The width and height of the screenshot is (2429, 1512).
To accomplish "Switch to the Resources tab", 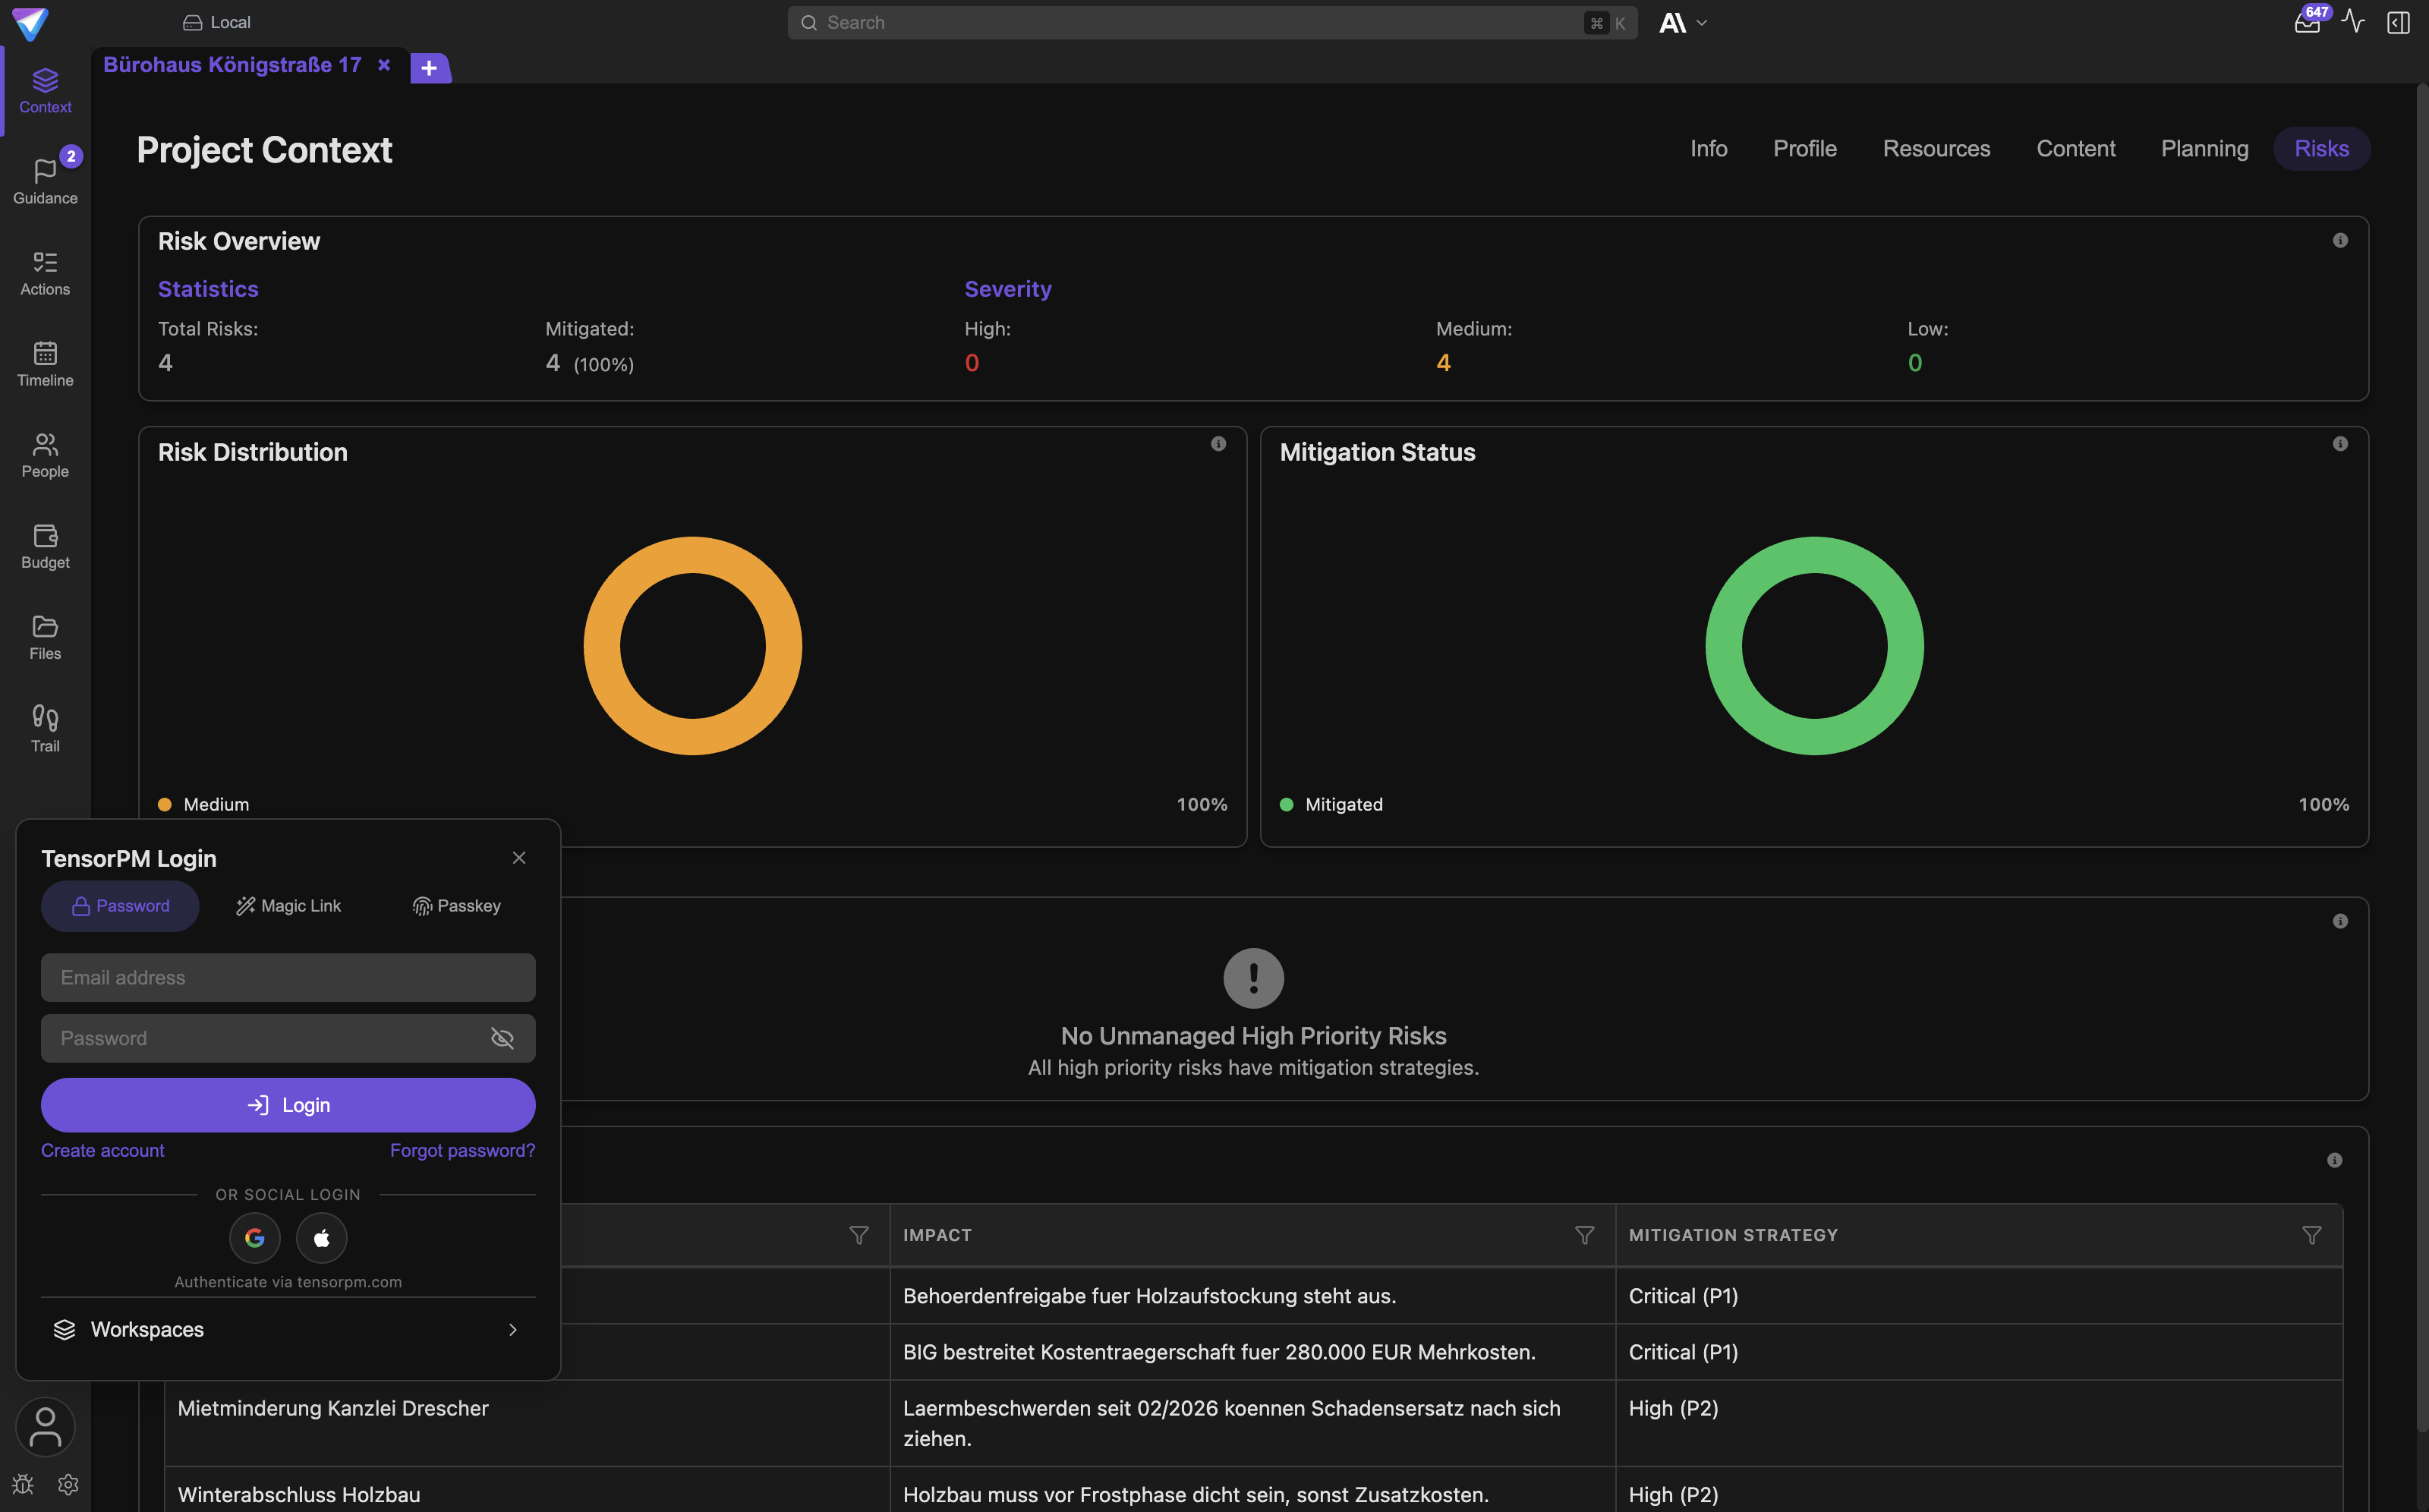I will pyautogui.click(x=1936, y=148).
